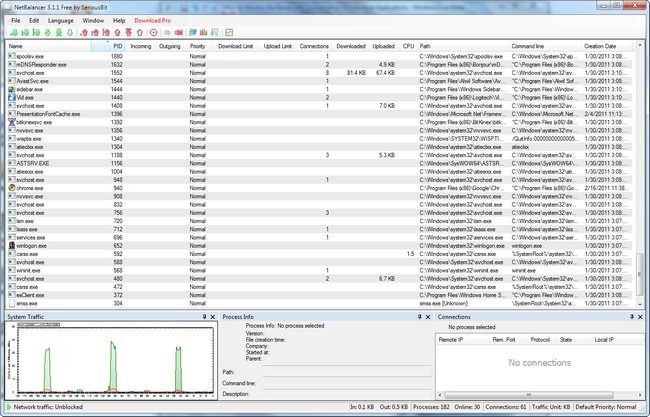Select the mDNSResponder.exe process row
Viewport: 650px width, 417px height.
319,65
